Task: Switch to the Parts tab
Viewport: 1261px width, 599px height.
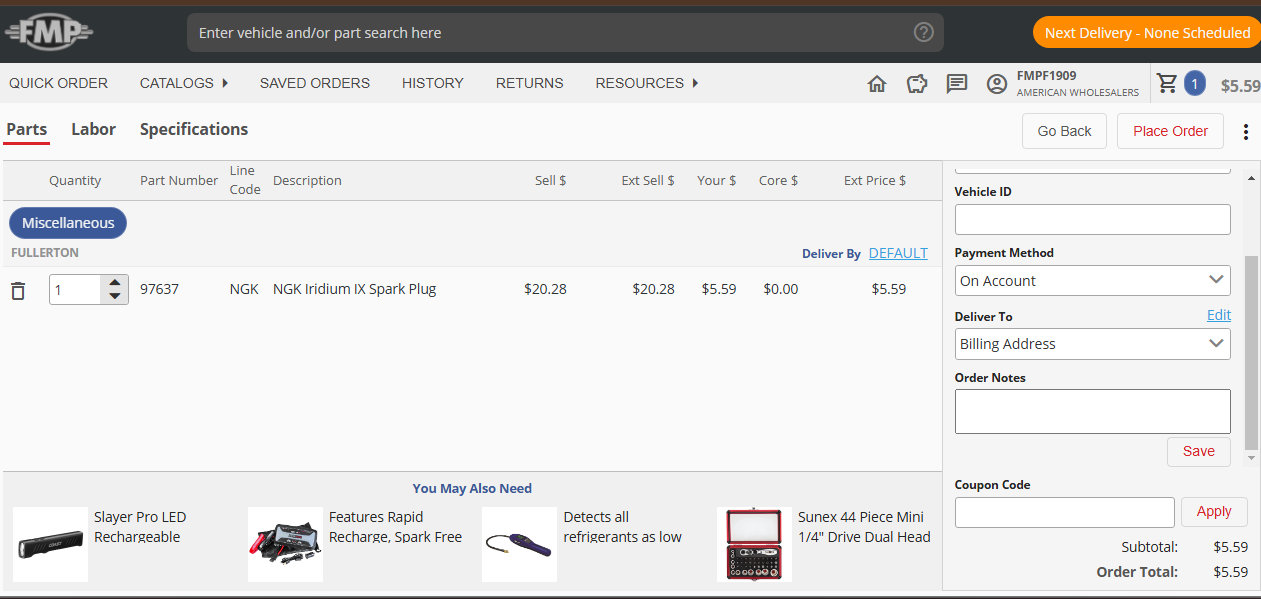Action: tap(27, 129)
